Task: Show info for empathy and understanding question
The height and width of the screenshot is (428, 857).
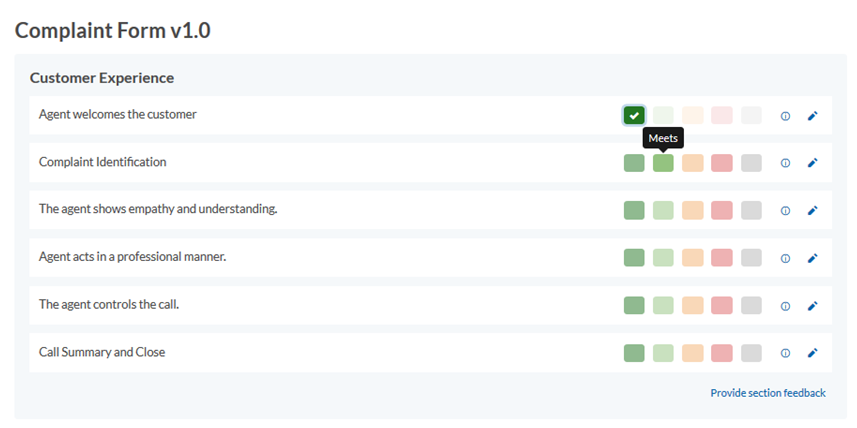Action: [785, 210]
